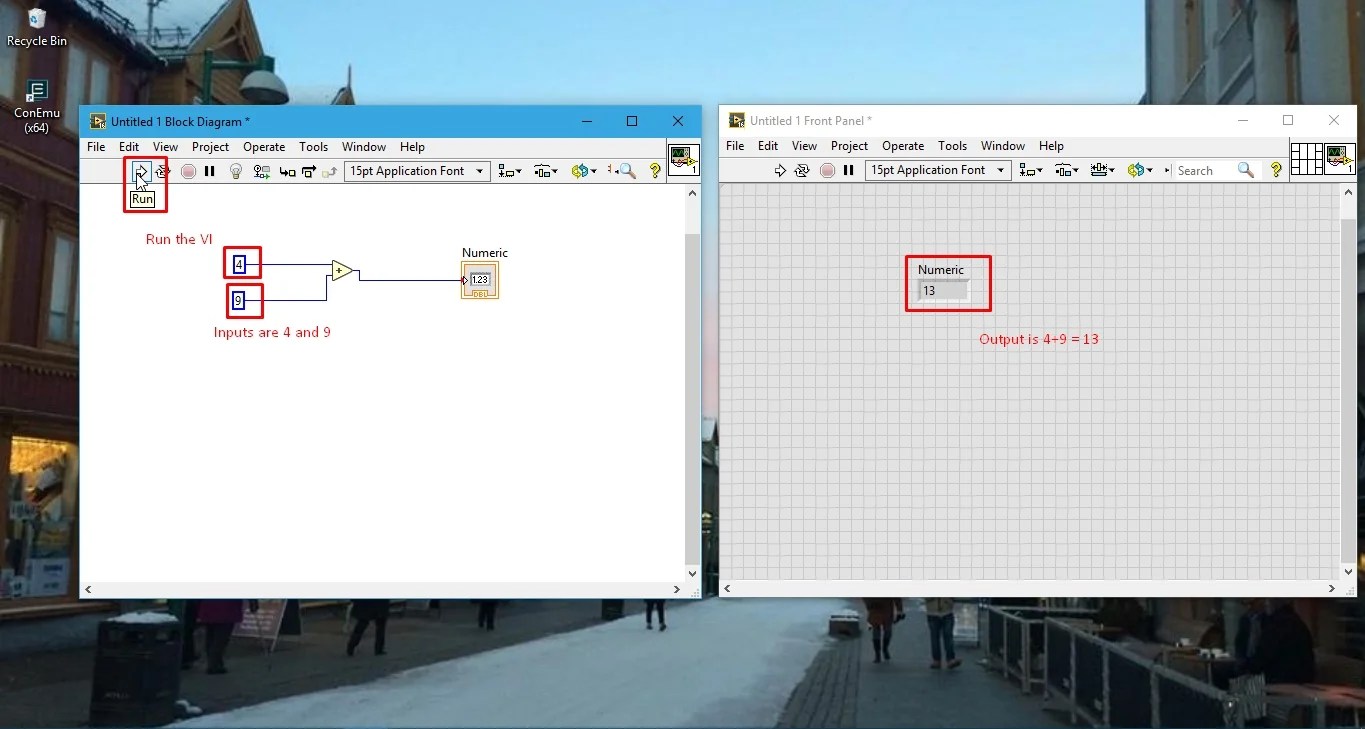Click the Run arrow on the Front Panel

781,171
